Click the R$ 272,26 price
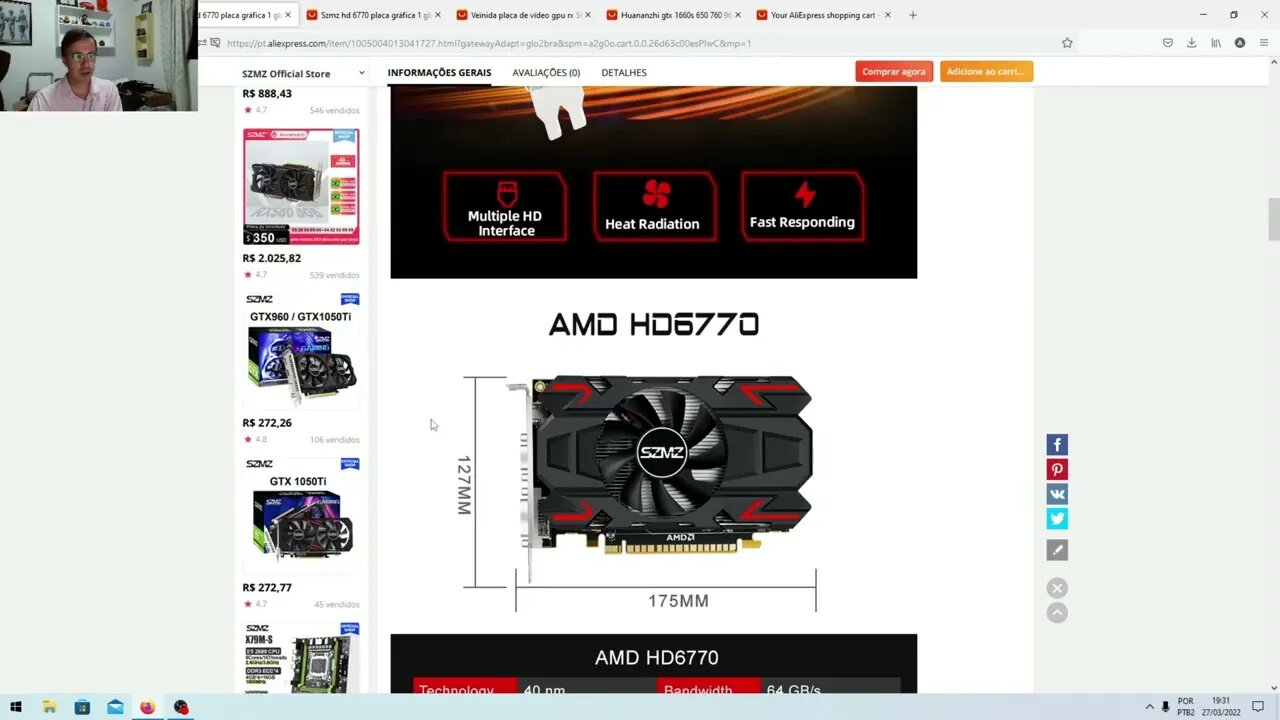 (267, 423)
